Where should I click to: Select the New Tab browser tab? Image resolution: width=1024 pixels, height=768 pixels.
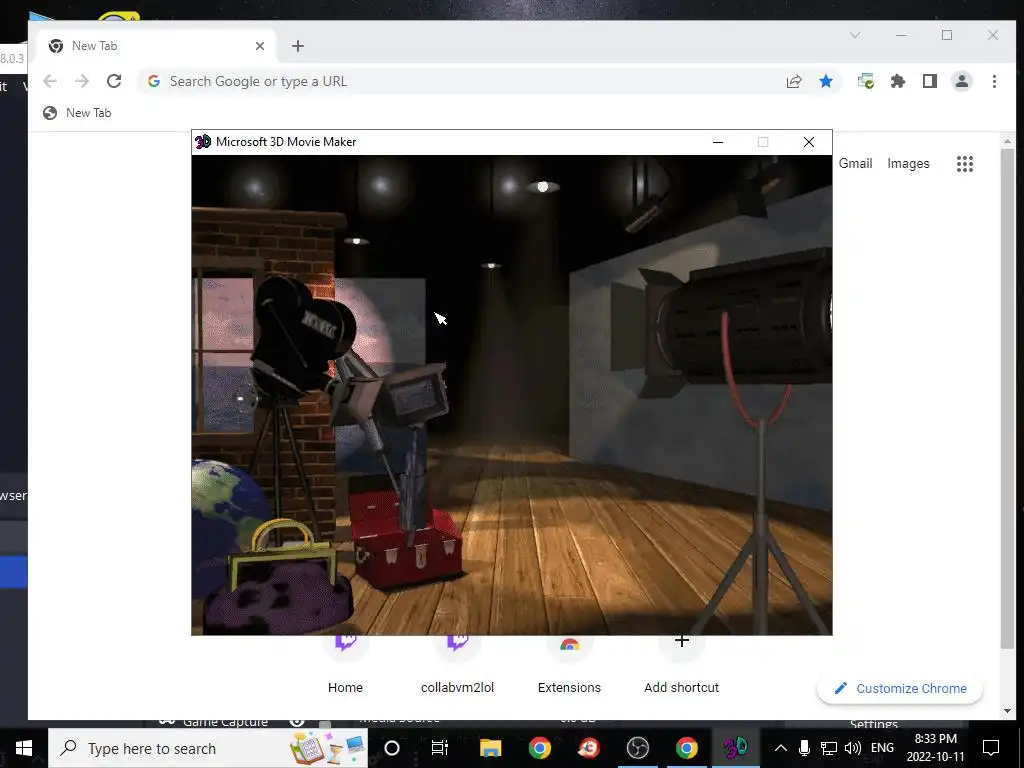(157, 46)
